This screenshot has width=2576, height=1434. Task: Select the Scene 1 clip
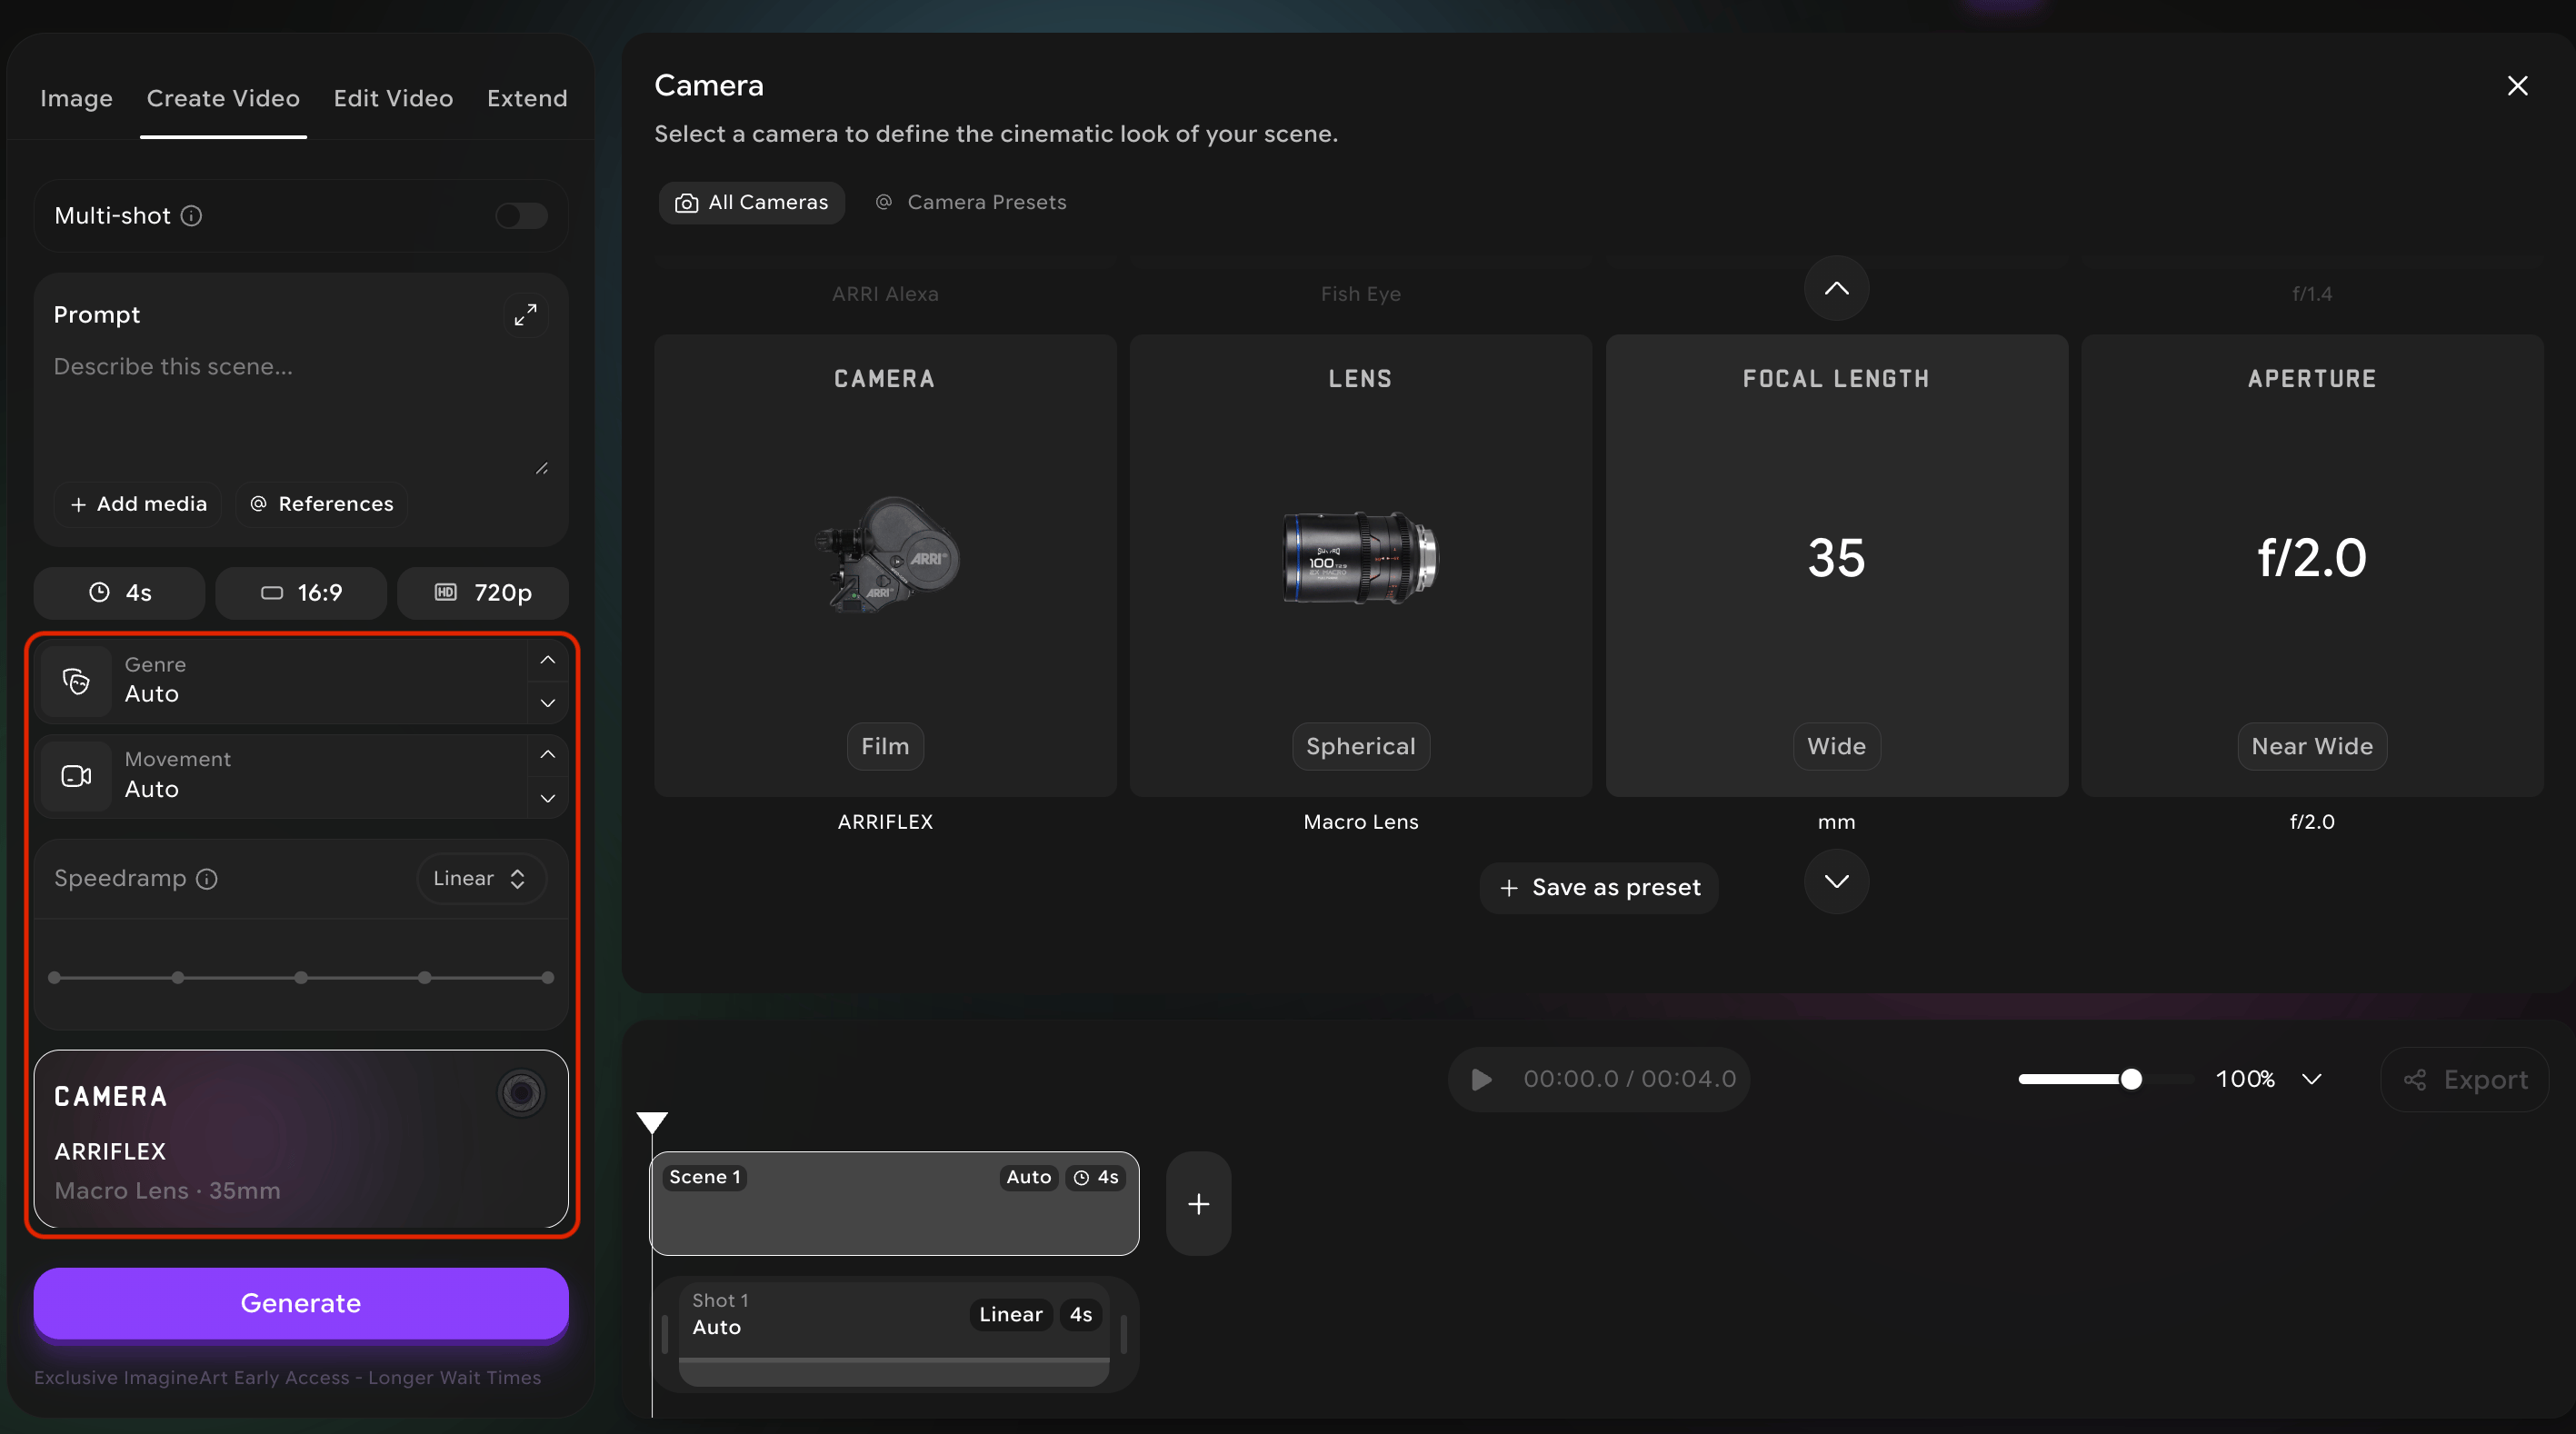[x=894, y=1204]
